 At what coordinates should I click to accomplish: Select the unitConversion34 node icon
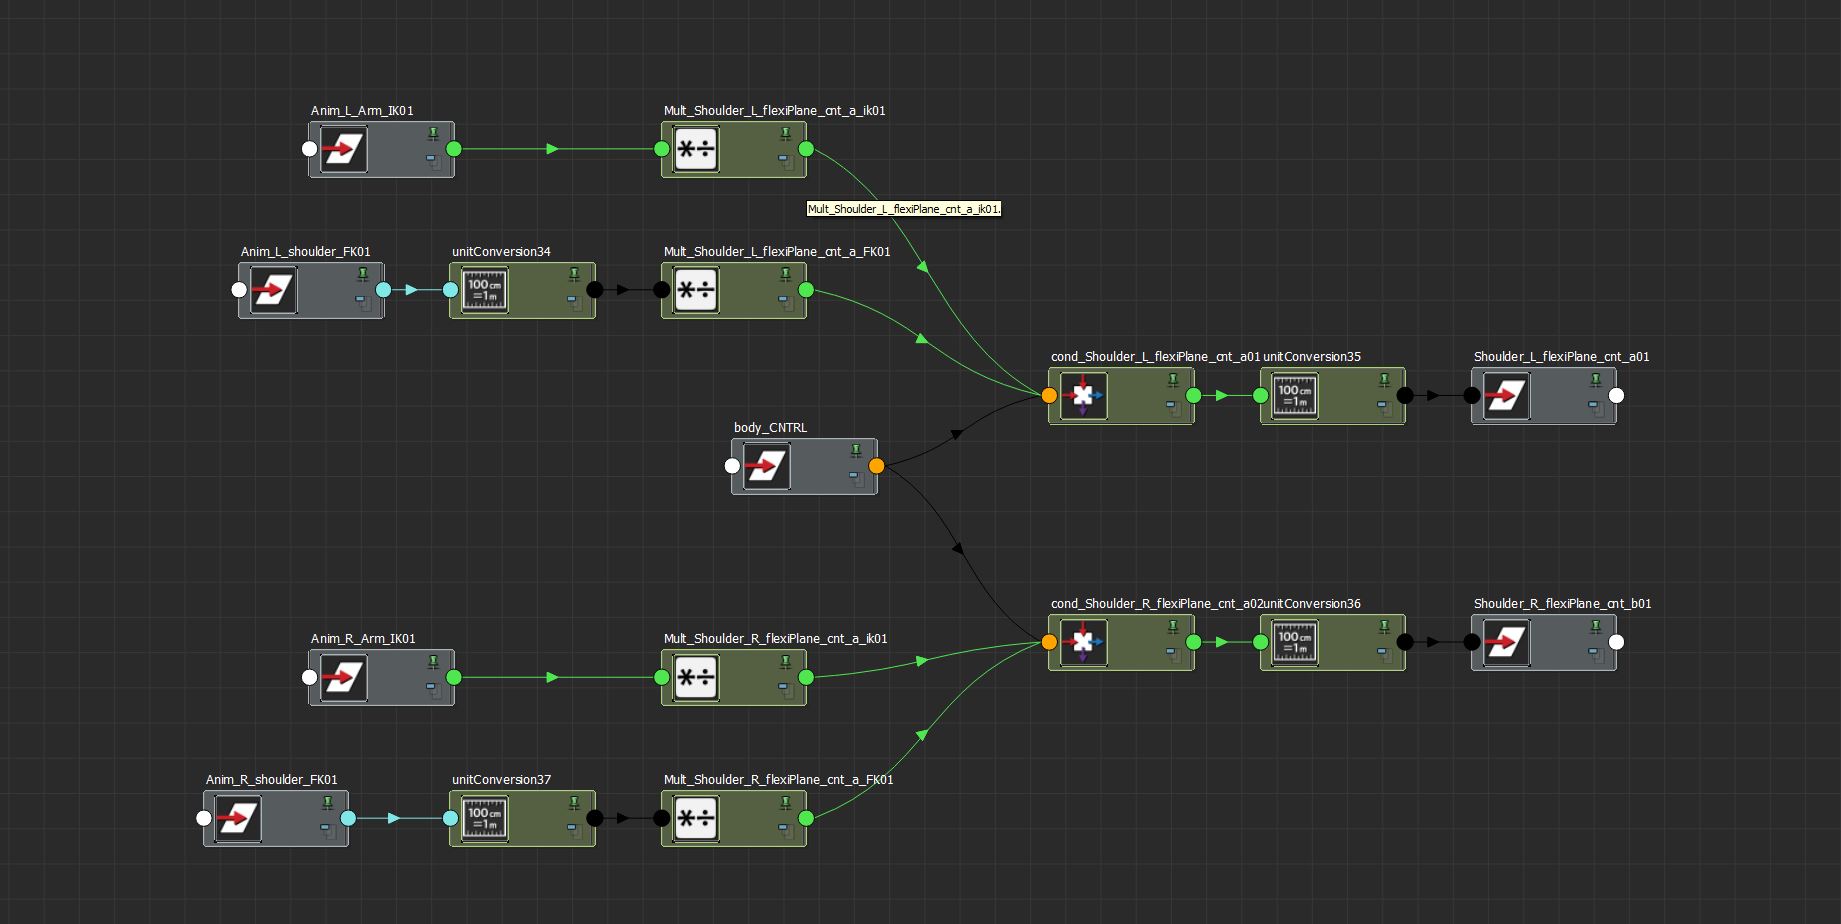coord(484,291)
